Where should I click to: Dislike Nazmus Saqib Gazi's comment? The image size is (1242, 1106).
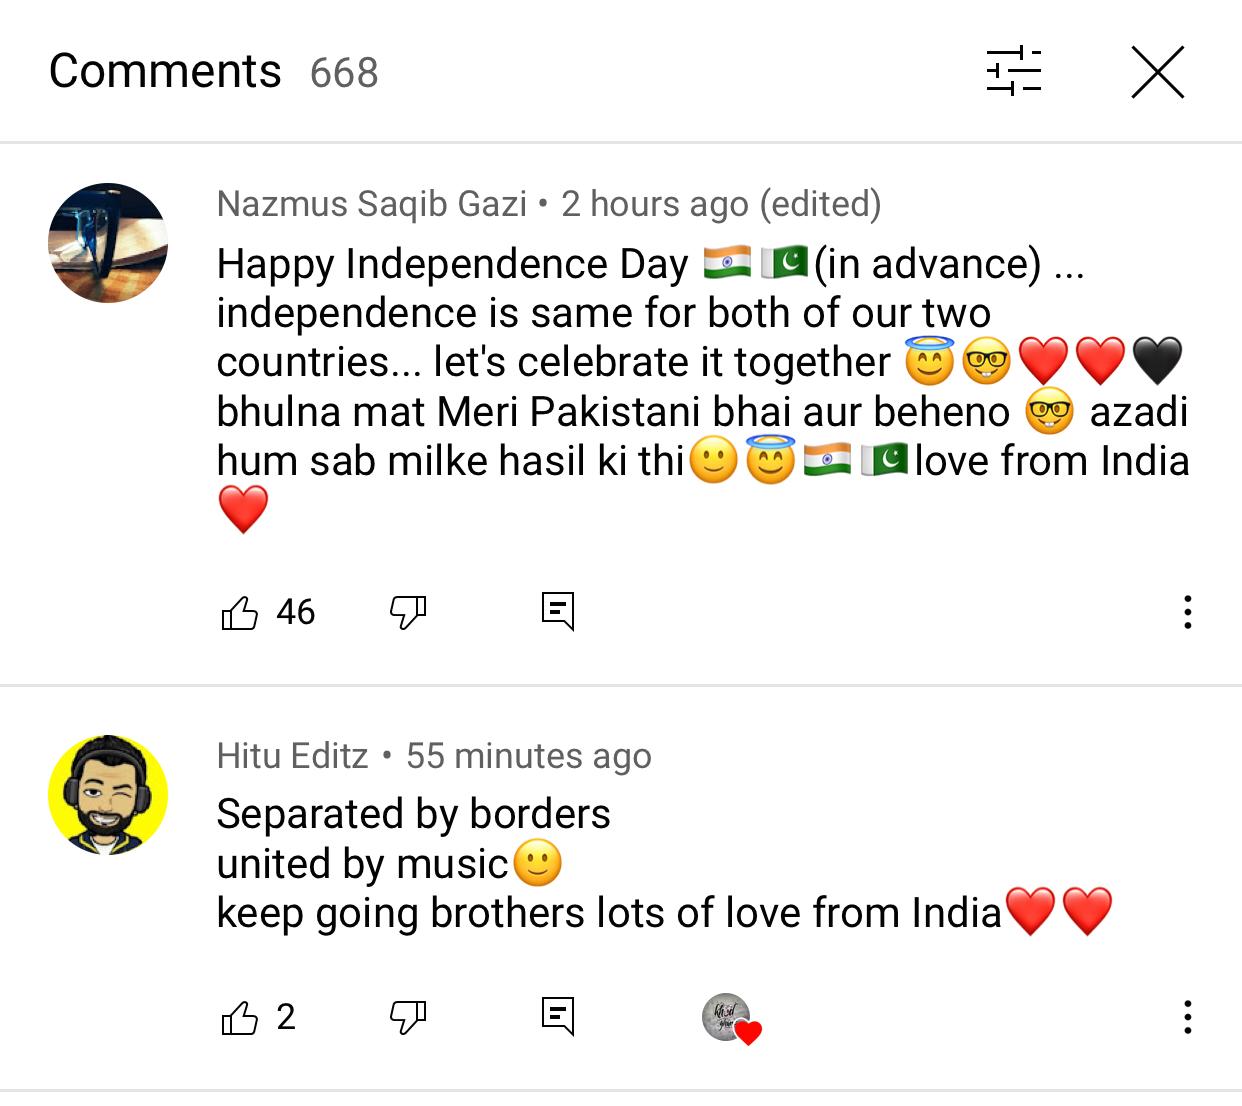(407, 612)
